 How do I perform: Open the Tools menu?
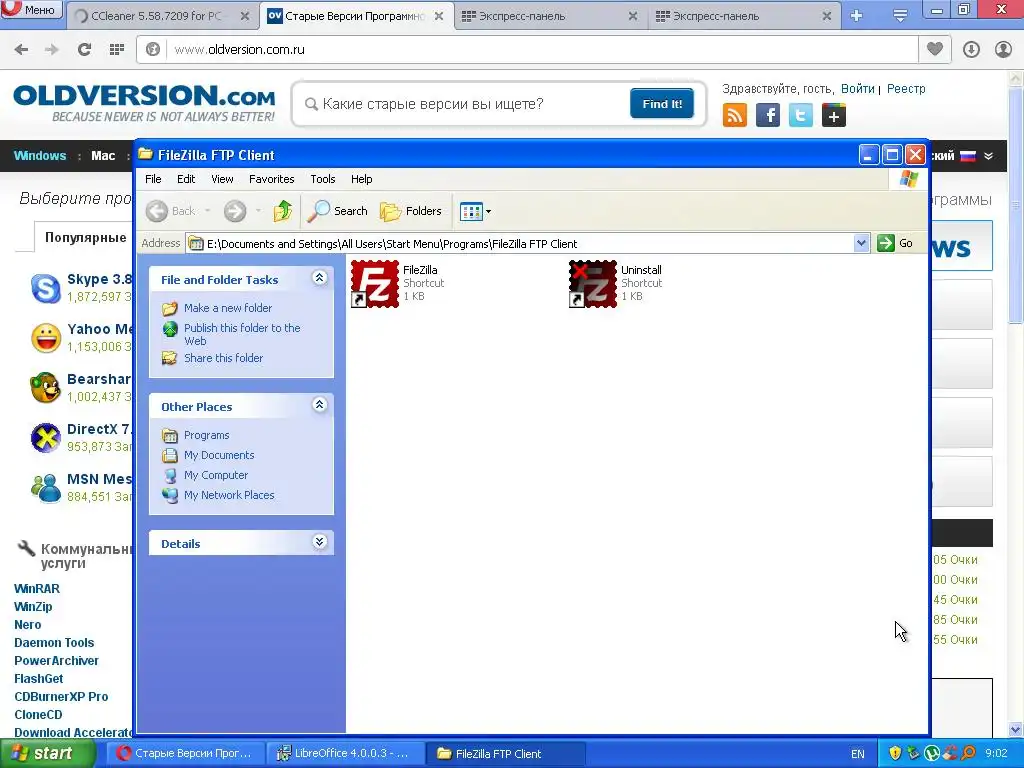click(323, 179)
